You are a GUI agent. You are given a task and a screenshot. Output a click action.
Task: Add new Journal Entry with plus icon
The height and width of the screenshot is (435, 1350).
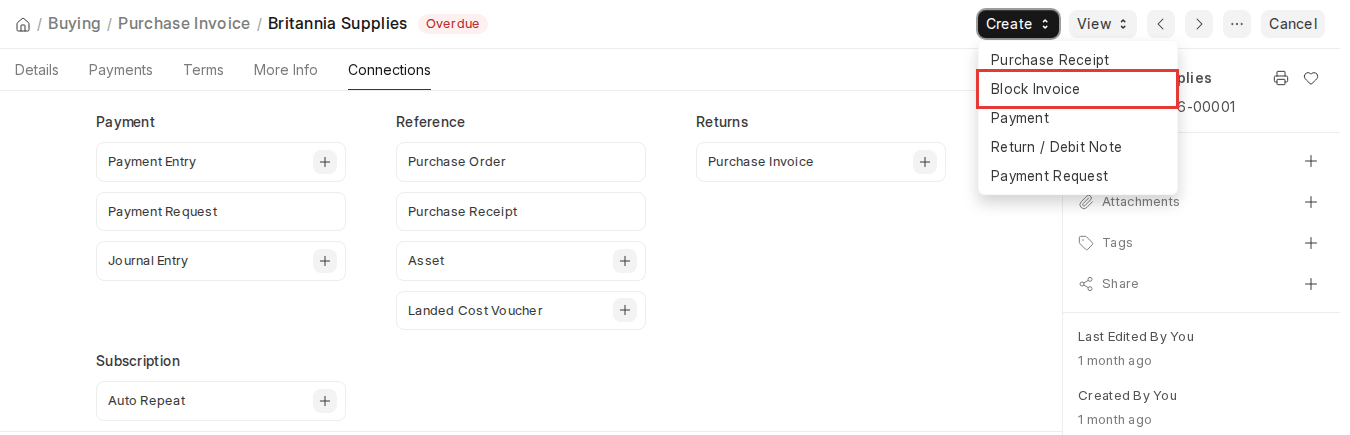pyautogui.click(x=325, y=261)
